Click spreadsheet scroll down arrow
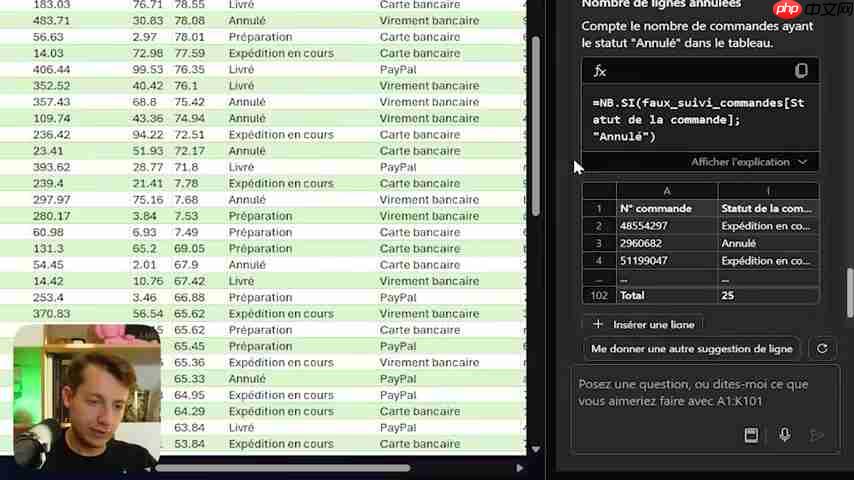Viewport: 854px width, 480px height. 535,449
